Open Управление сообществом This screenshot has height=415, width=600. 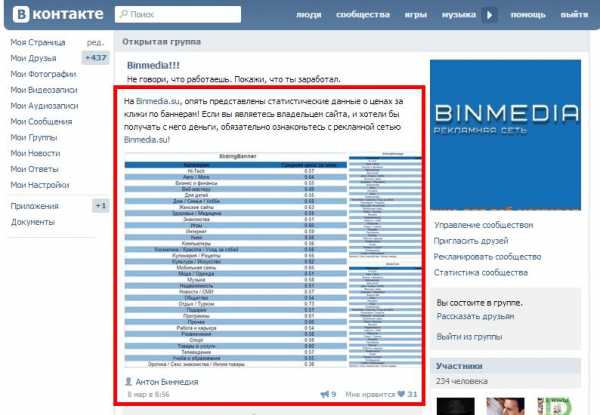483,225
